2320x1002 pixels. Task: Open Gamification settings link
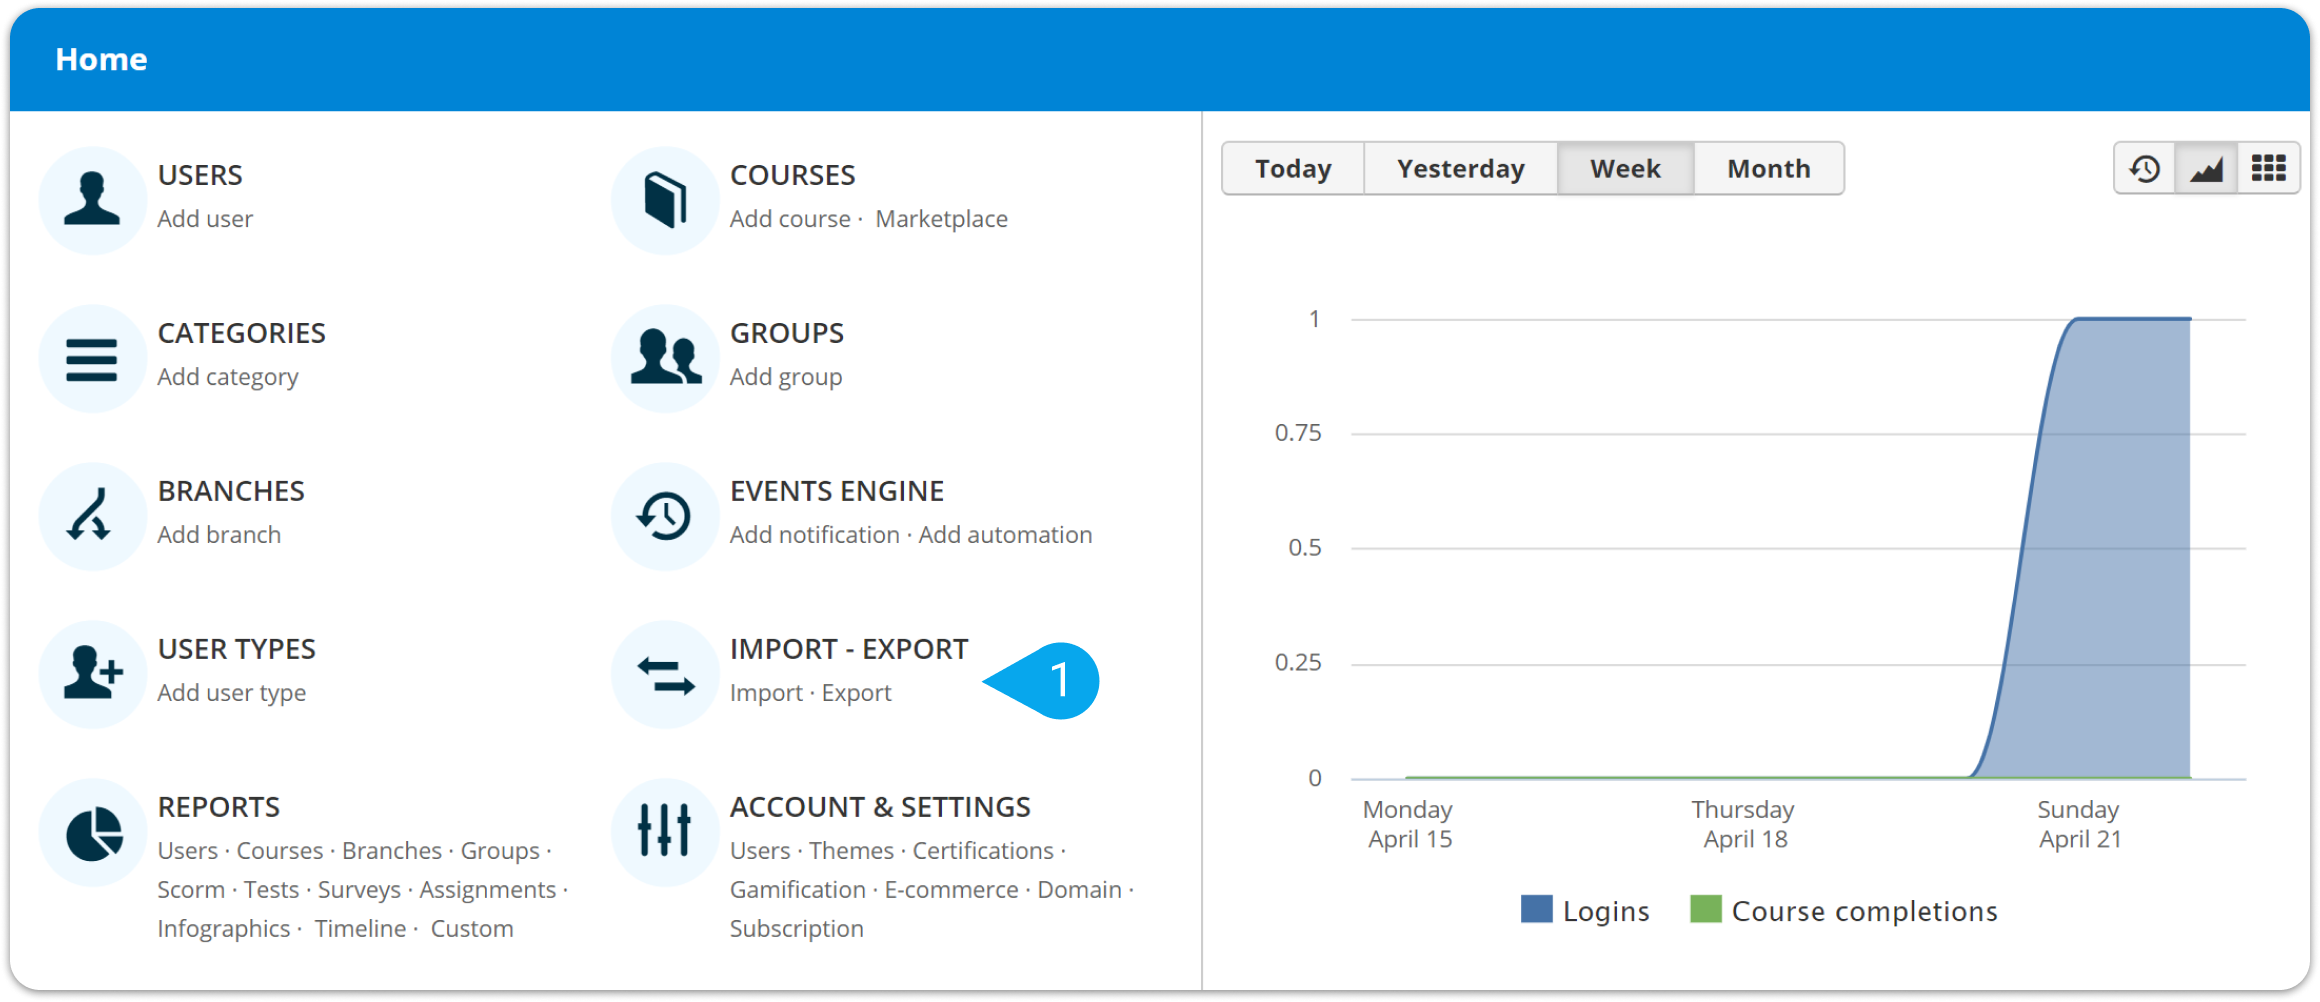point(798,890)
